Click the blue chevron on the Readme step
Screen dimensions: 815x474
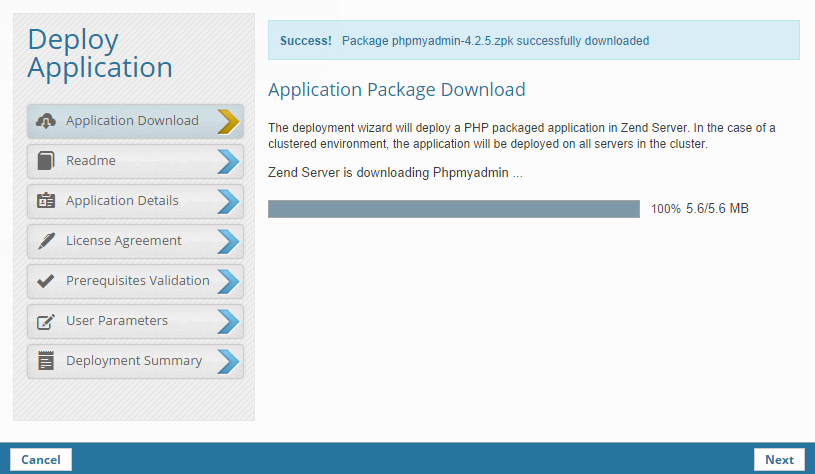(228, 161)
